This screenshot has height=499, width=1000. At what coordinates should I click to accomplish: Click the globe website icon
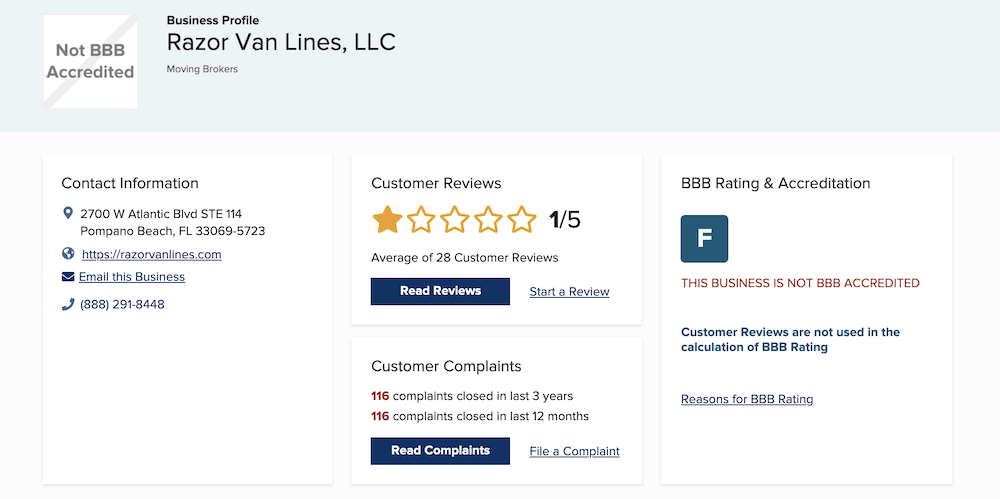tap(68, 254)
